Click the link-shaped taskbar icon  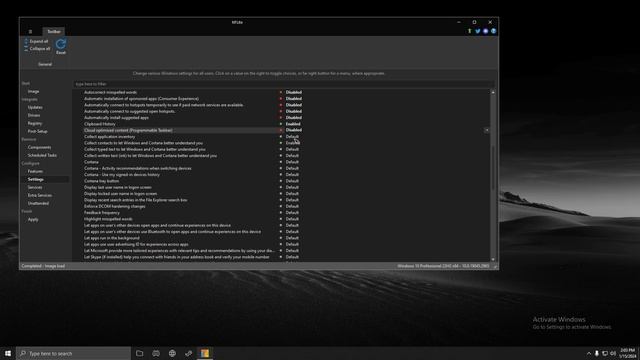click(189, 353)
